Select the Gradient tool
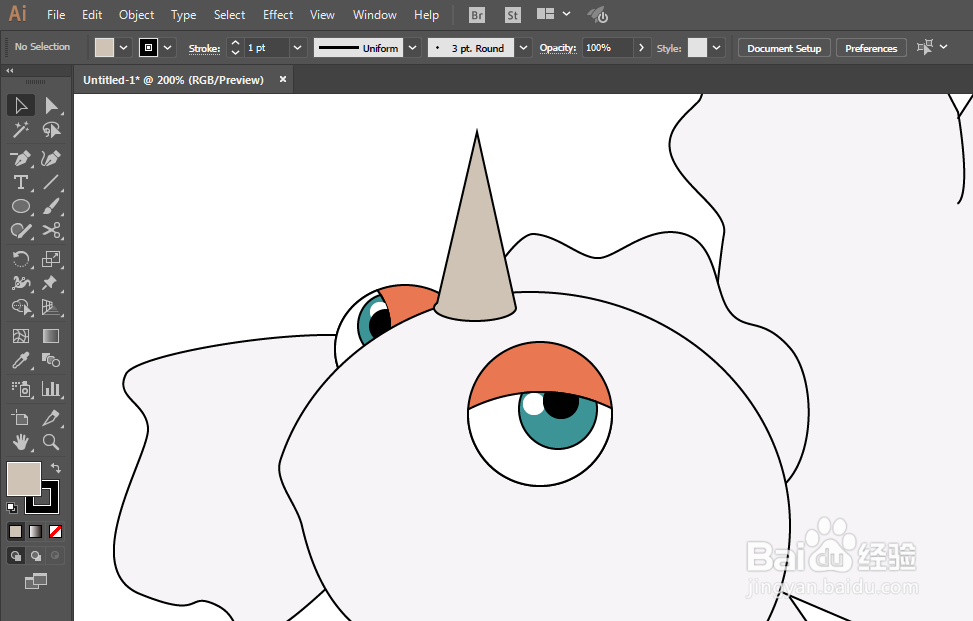973x621 pixels. [51, 336]
